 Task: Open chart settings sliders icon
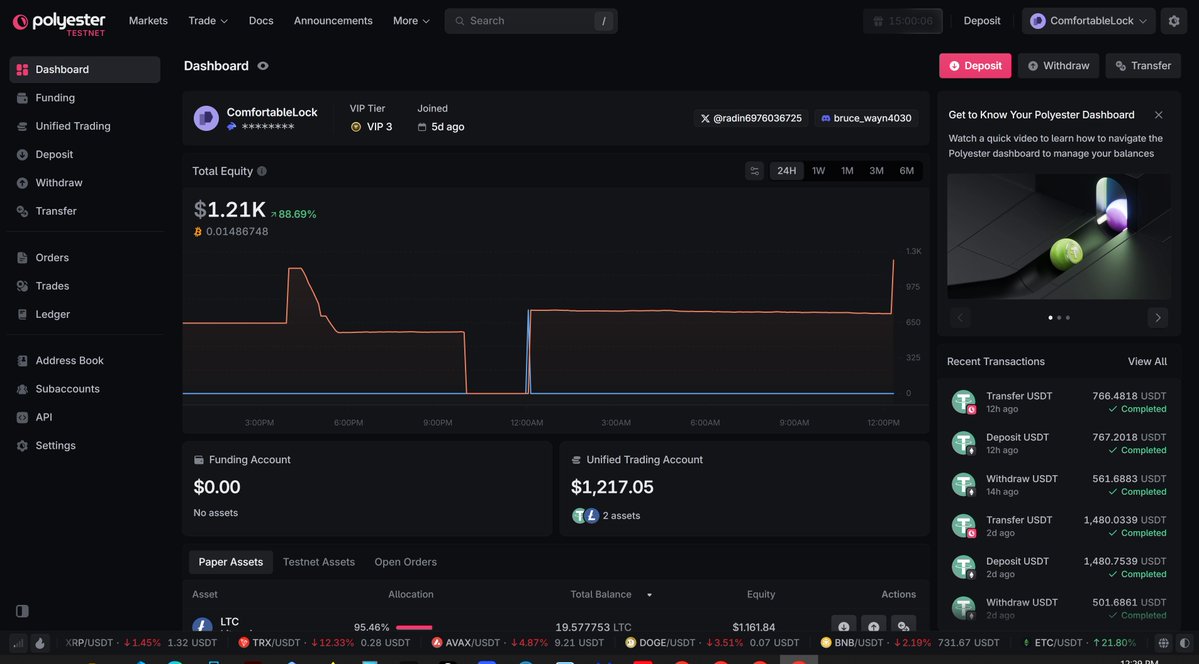coord(754,171)
